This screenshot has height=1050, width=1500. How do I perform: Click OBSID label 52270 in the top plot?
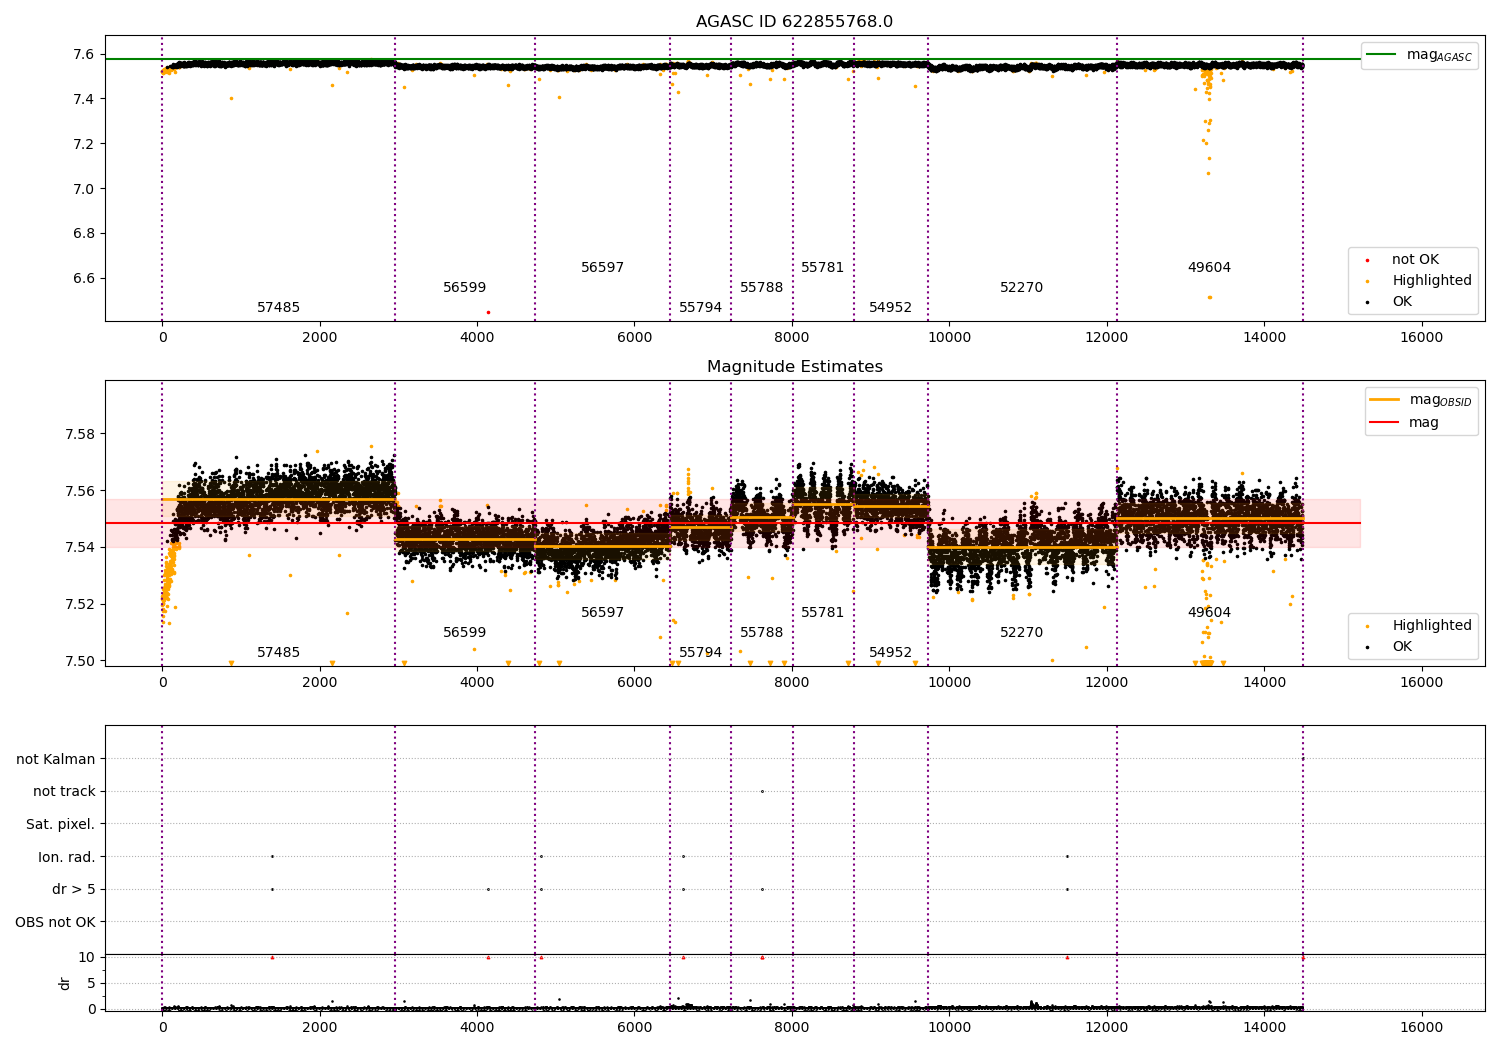click(x=1021, y=288)
